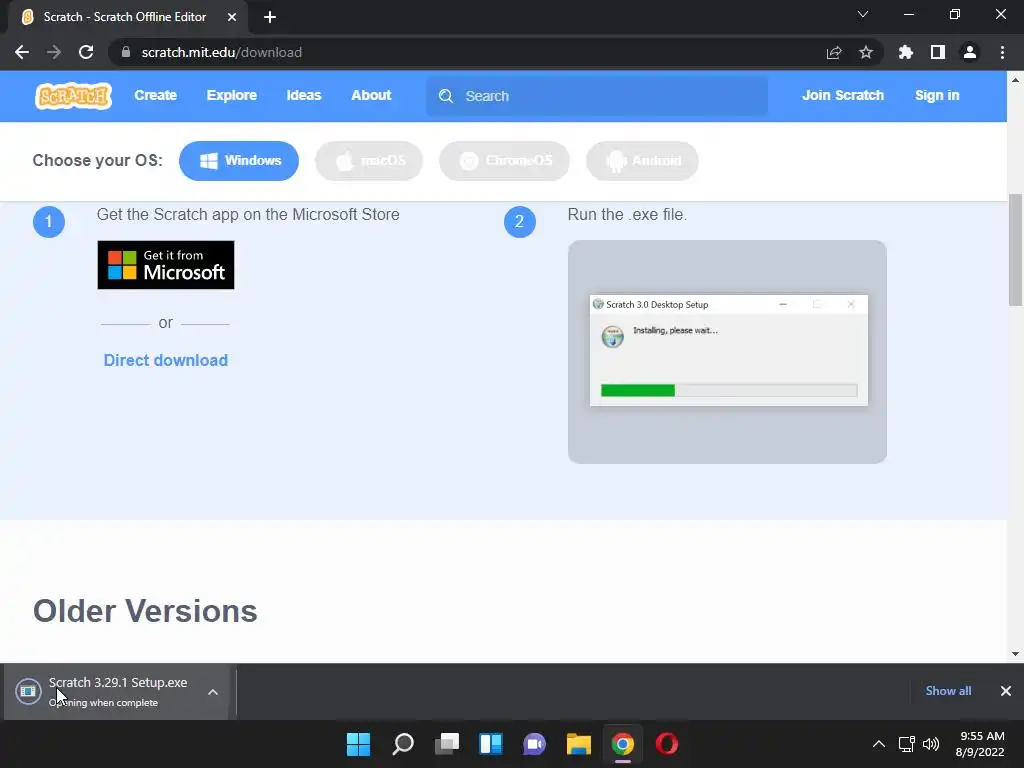
Task: Open the Extensions puzzle icon
Action: click(x=905, y=52)
